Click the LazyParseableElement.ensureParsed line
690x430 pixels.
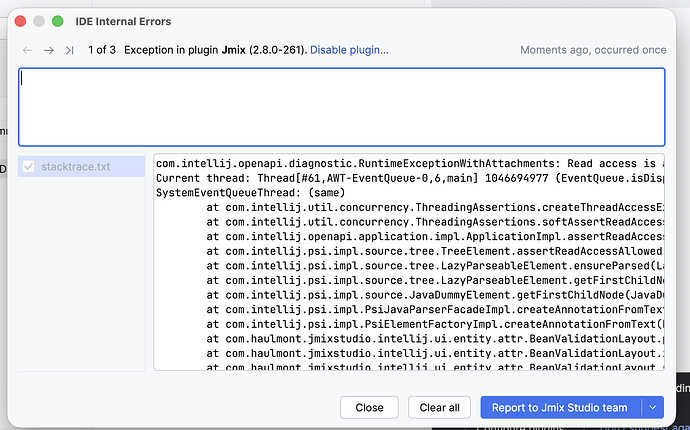[x=435, y=266]
